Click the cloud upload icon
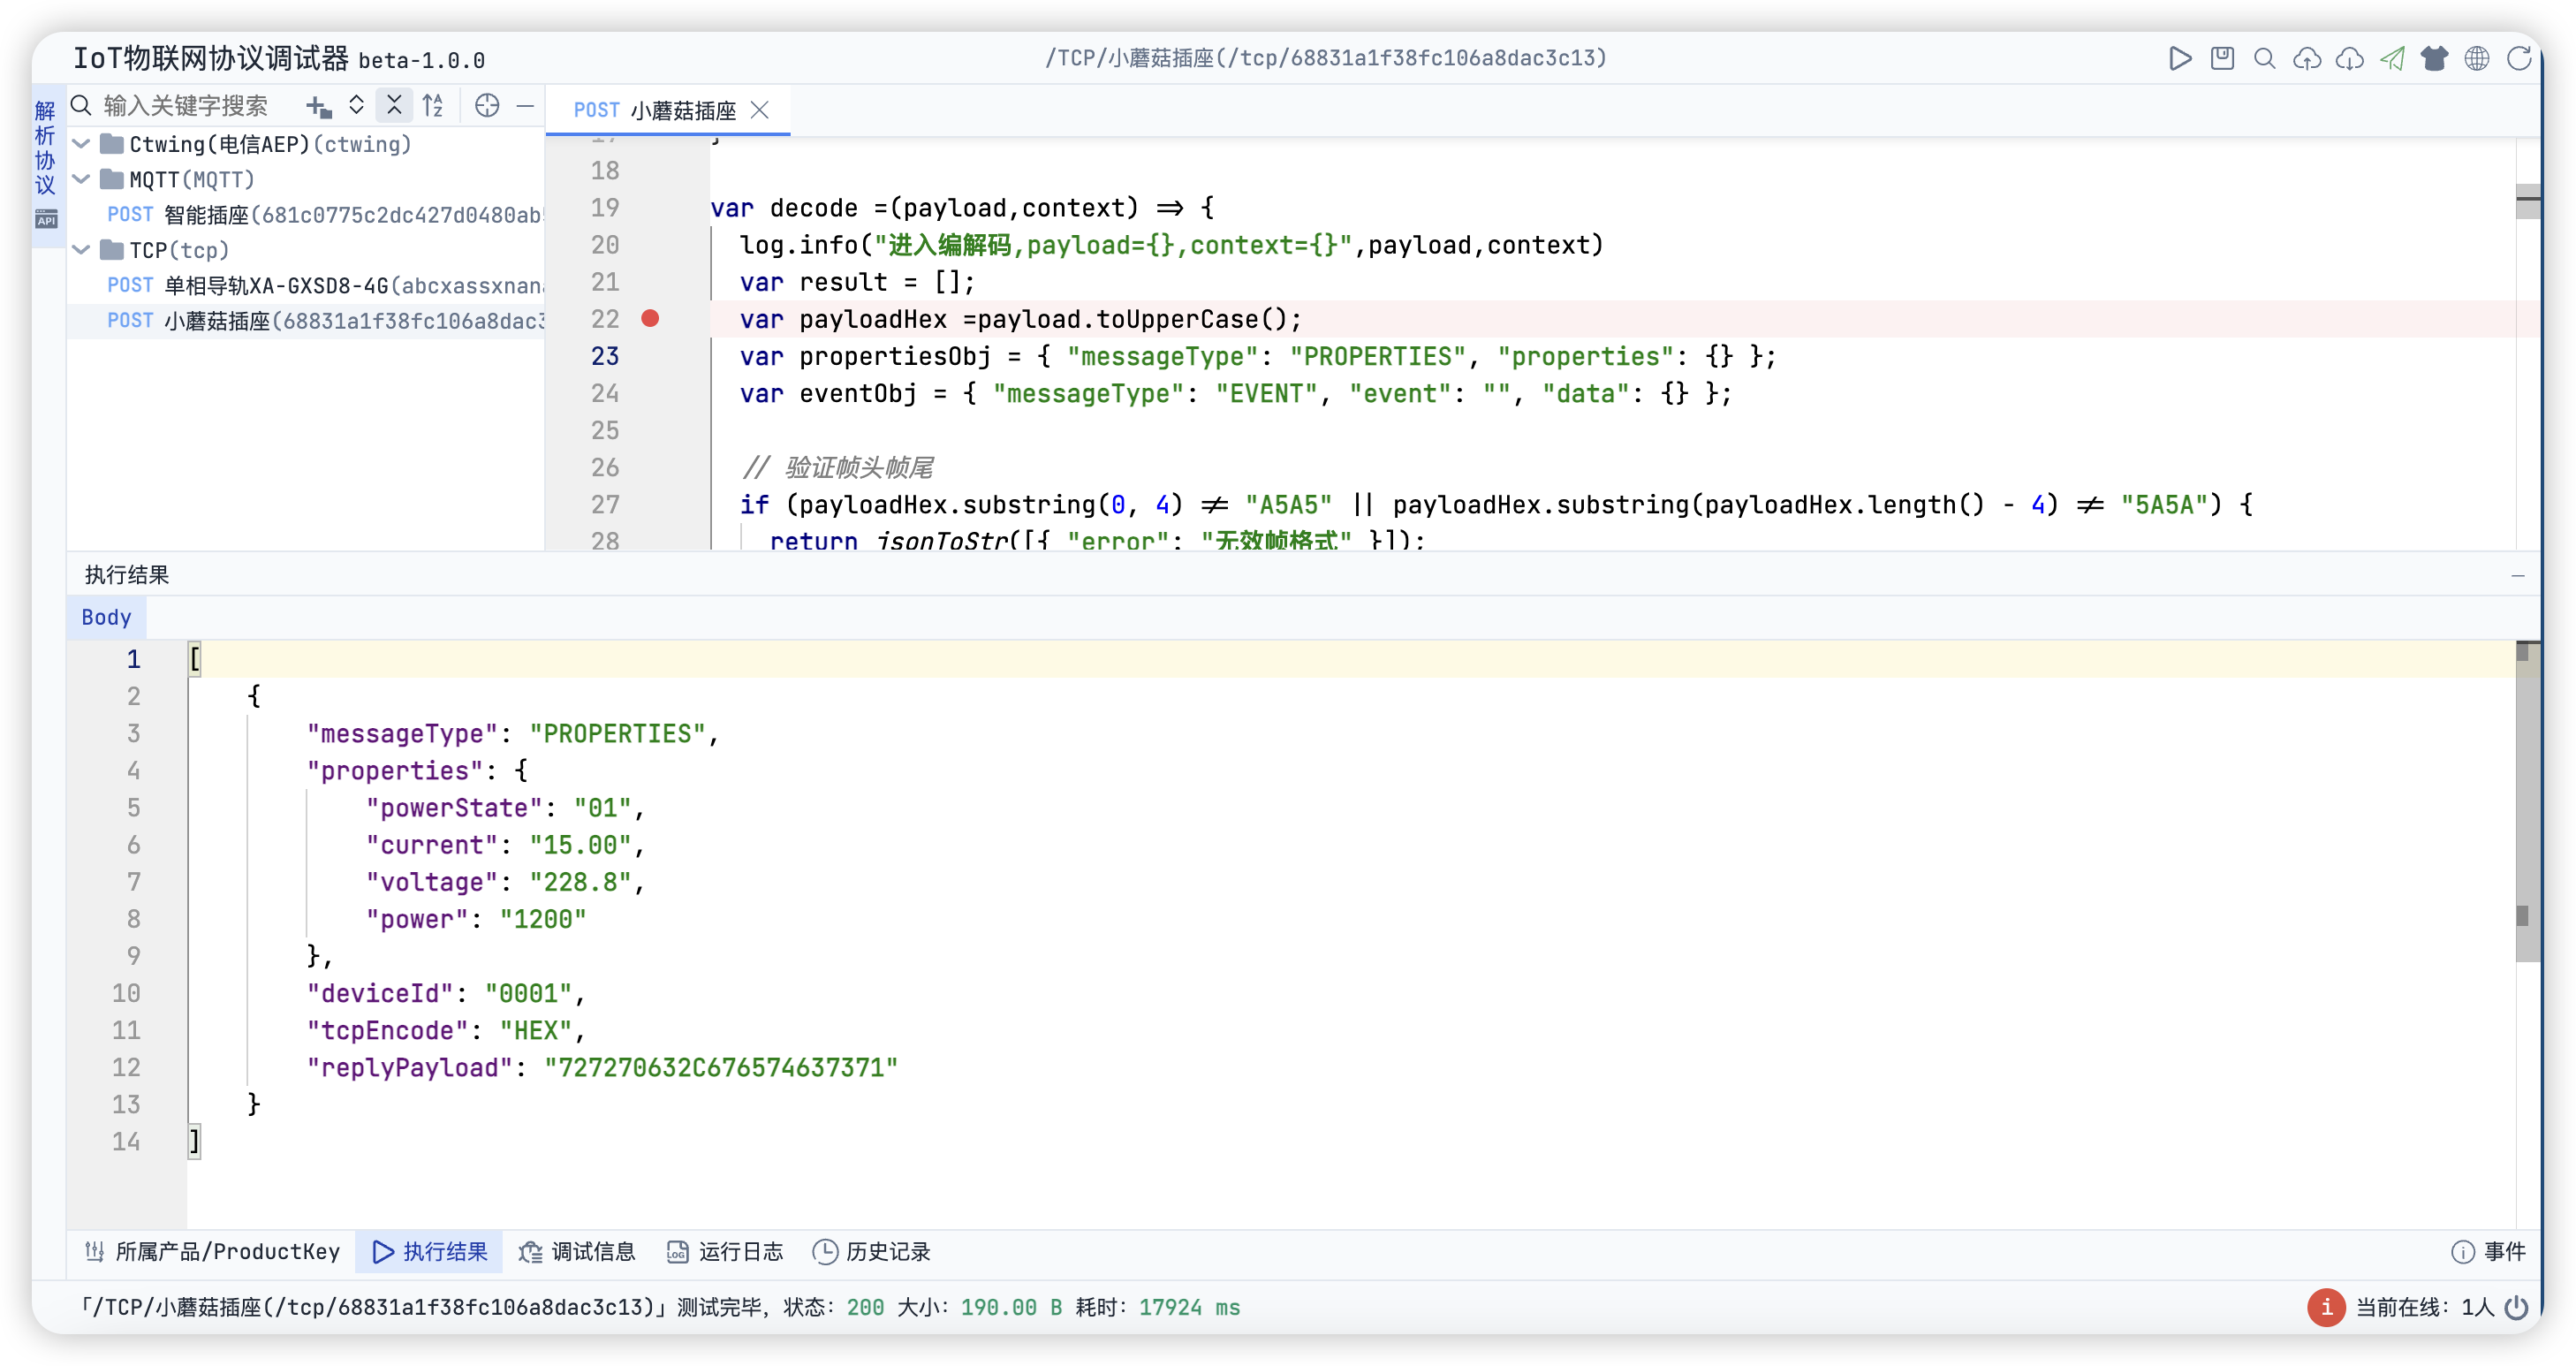Image resolution: width=2576 pixels, height=1366 pixels. click(x=2307, y=59)
